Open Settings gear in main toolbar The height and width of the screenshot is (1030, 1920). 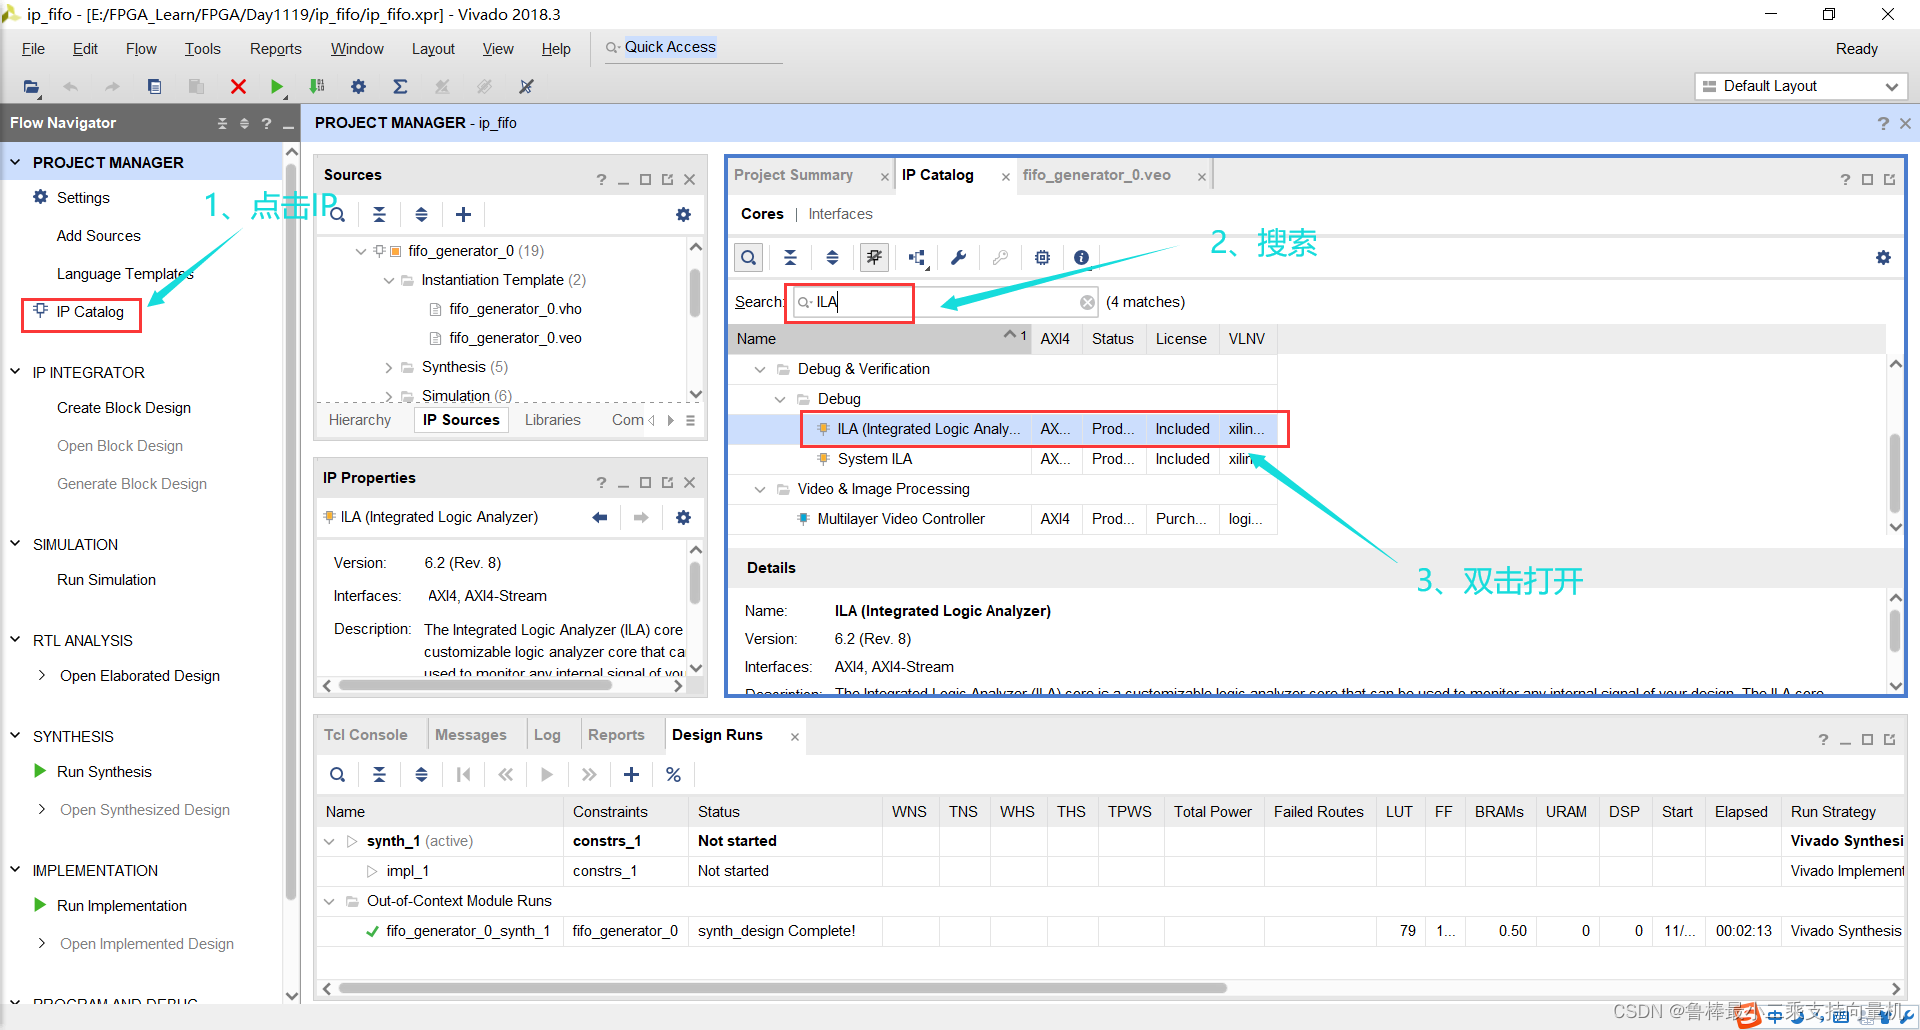click(358, 87)
